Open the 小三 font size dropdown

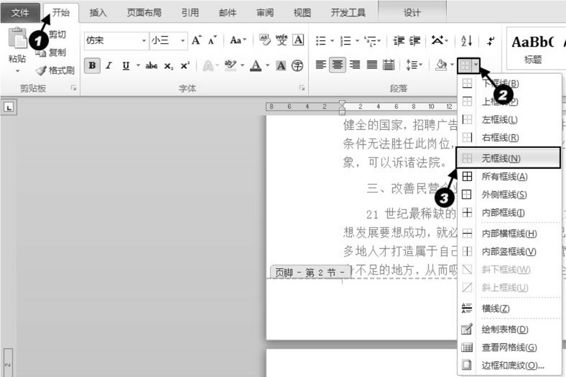pyautogui.click(x=183, y=40)
